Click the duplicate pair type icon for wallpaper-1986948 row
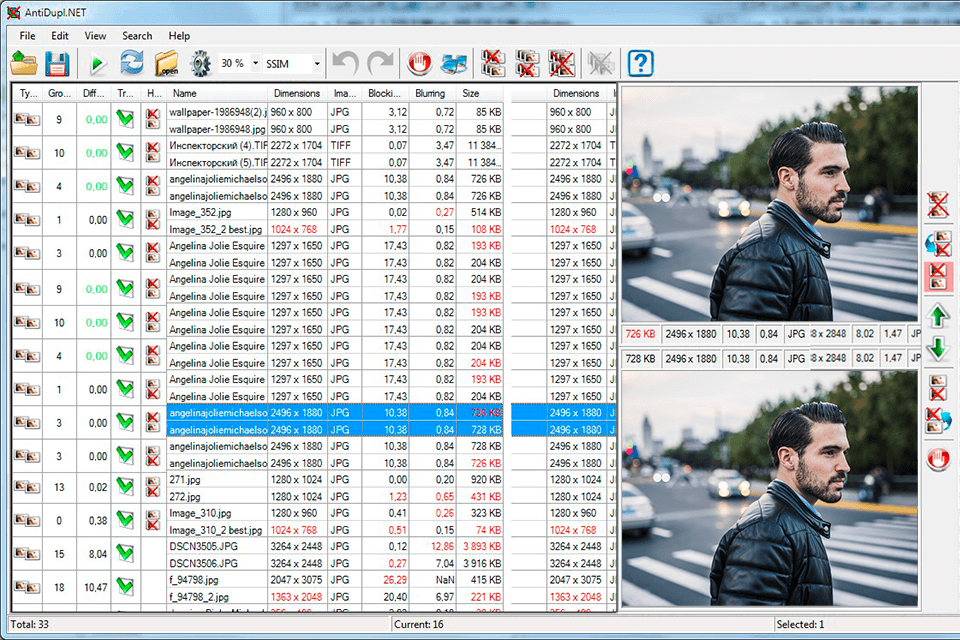960x640 pixels. [27, 119]
